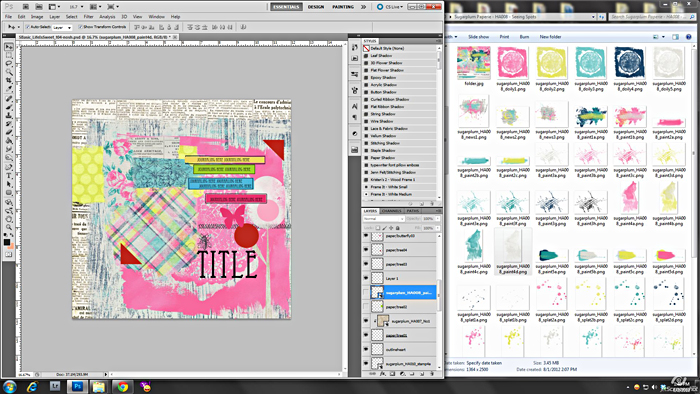This screenshot has height=394, width=700.
Task: Open Lightroom from the taskbar
Action: [55, 386]
